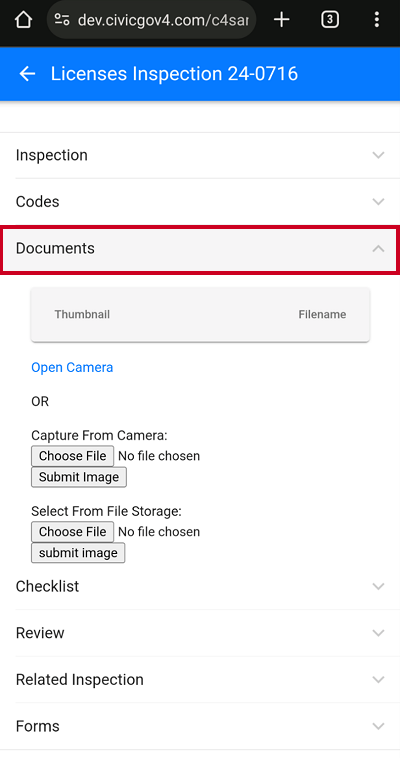
Task: Open the Related Inspection section
Action: click(x=200, y=680)
